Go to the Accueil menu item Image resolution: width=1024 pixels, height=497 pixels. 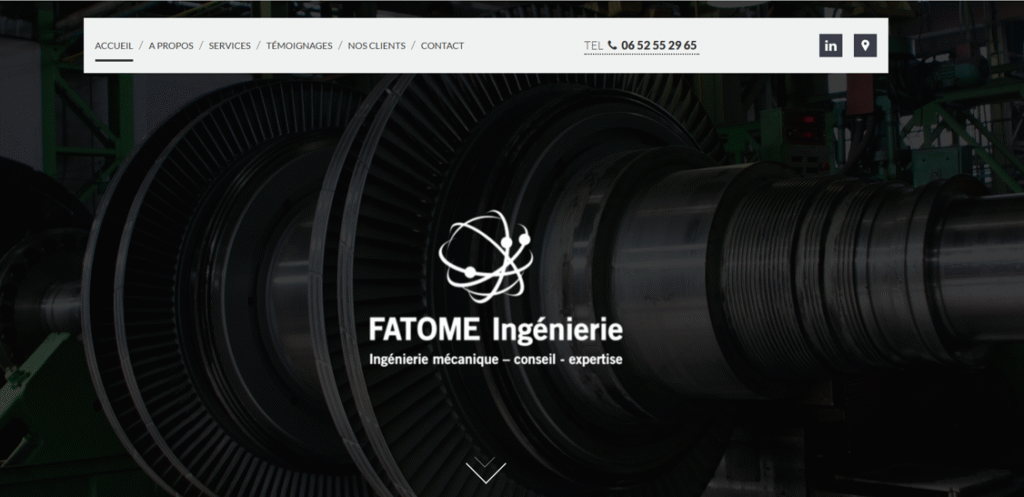[114, 45]
